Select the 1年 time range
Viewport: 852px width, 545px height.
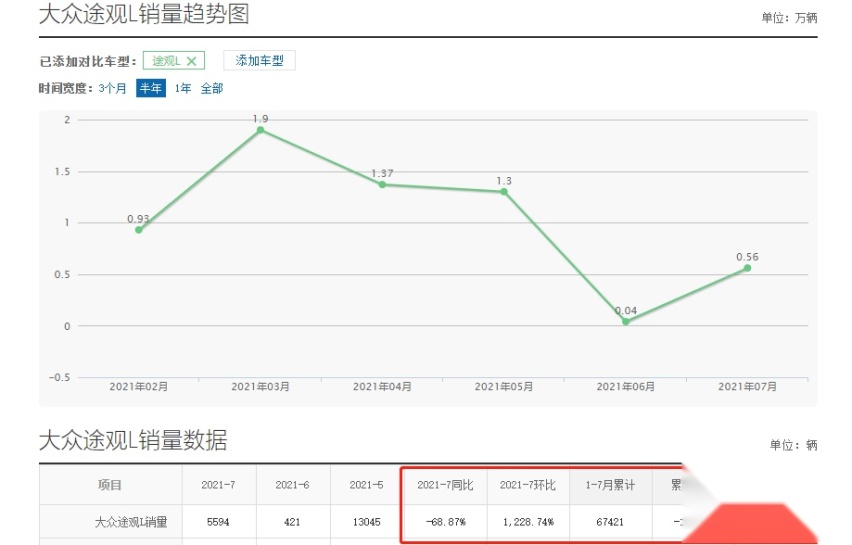(183, 88)
